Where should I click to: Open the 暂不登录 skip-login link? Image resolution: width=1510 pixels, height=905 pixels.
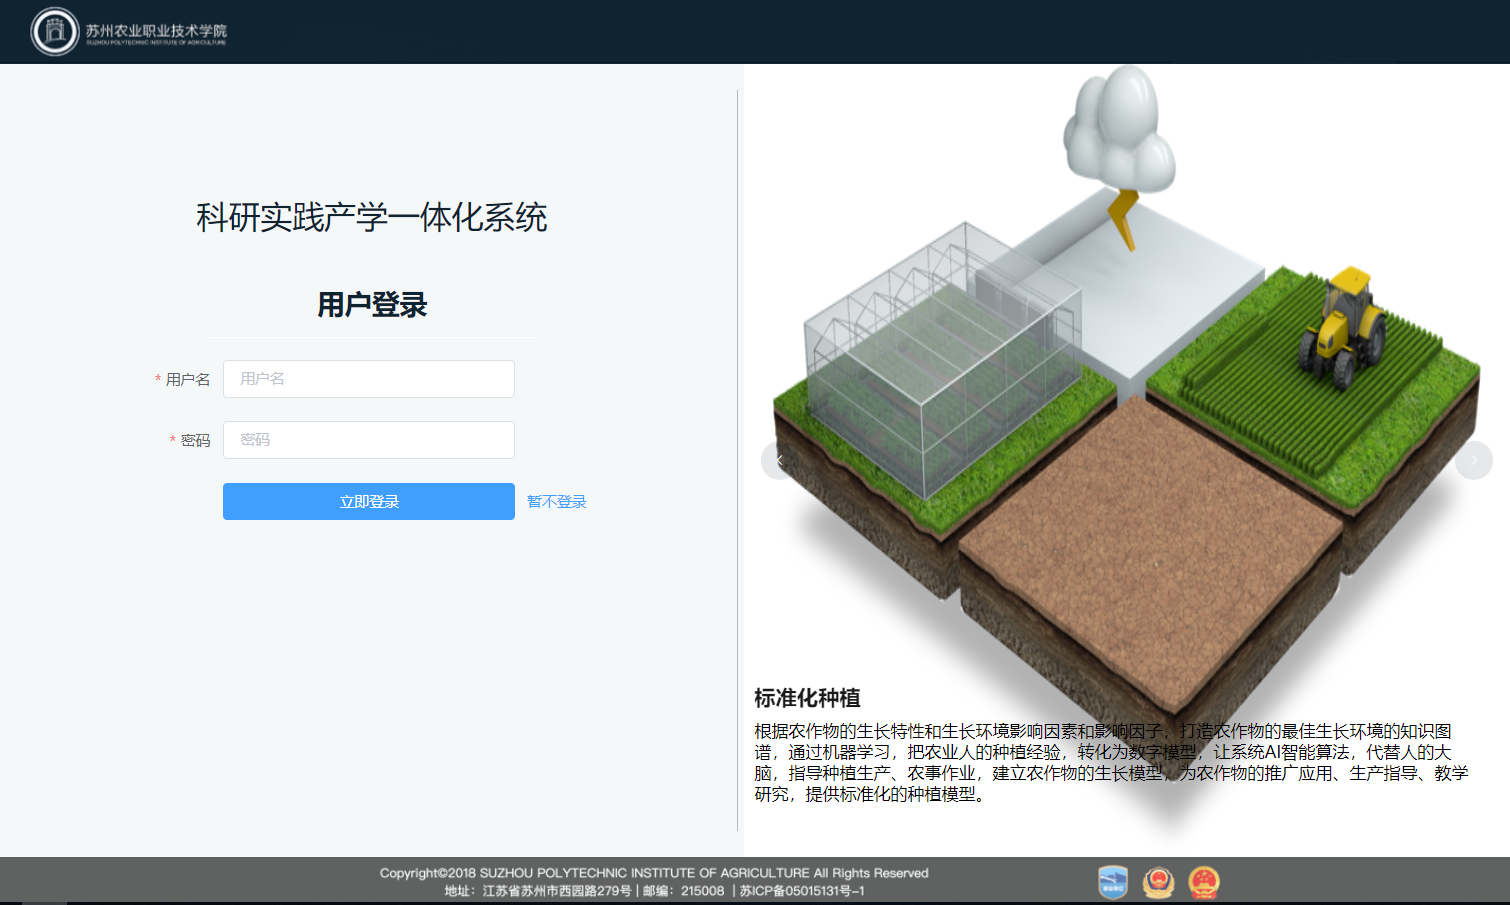click(555, 501)
